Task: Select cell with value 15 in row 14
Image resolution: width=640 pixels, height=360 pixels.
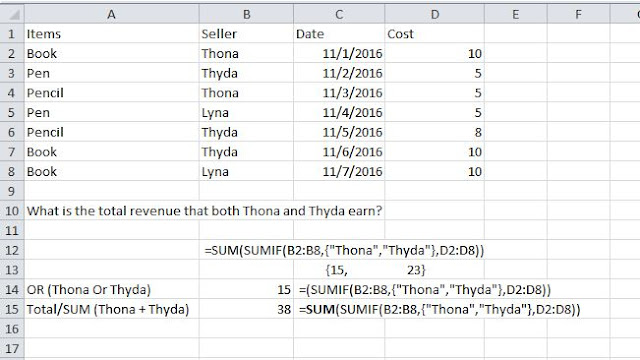Action: [x=246, y=289]
